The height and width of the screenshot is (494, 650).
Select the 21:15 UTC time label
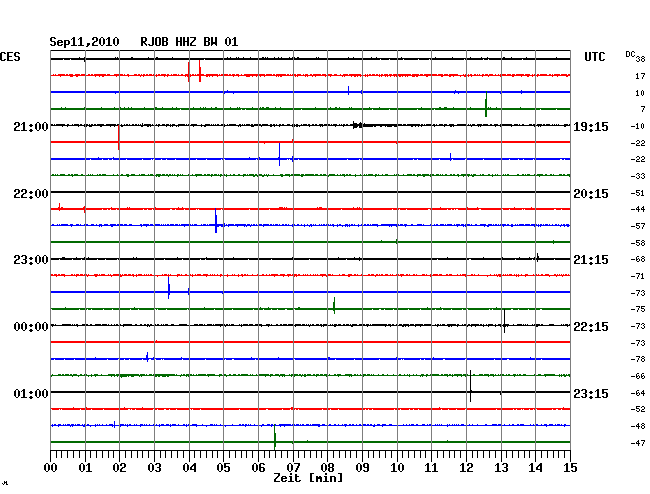tap(591, 260)
